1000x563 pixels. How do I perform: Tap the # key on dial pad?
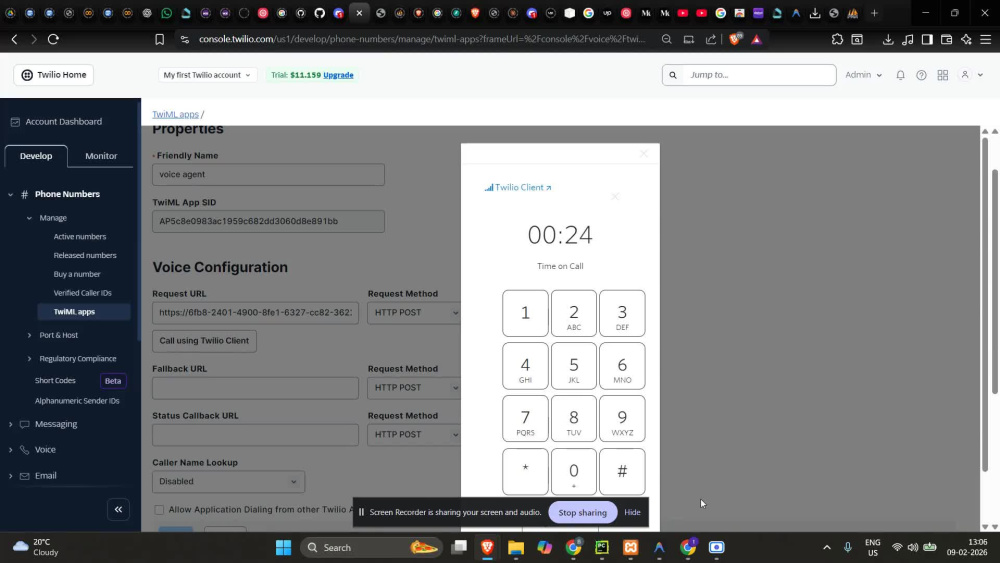point(622,472)
